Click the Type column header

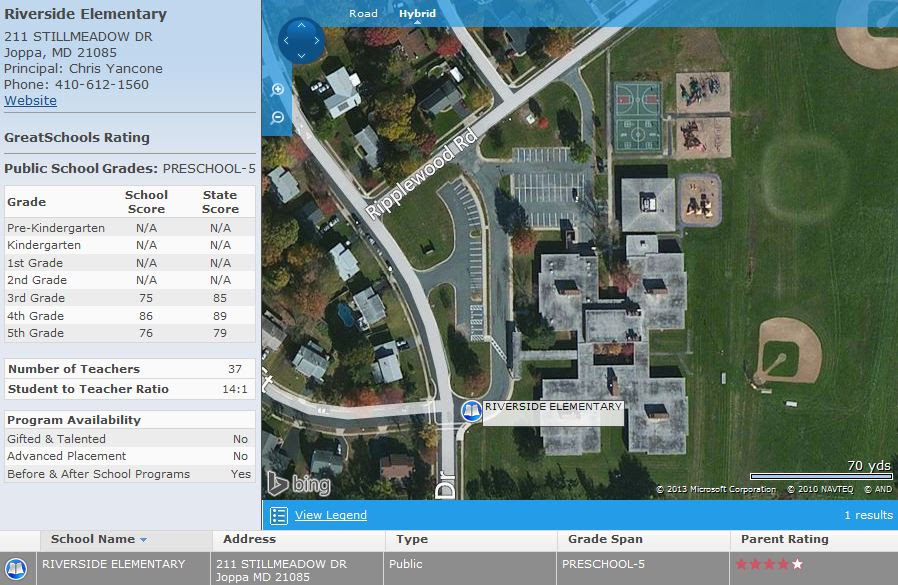(x=412, y=539)
